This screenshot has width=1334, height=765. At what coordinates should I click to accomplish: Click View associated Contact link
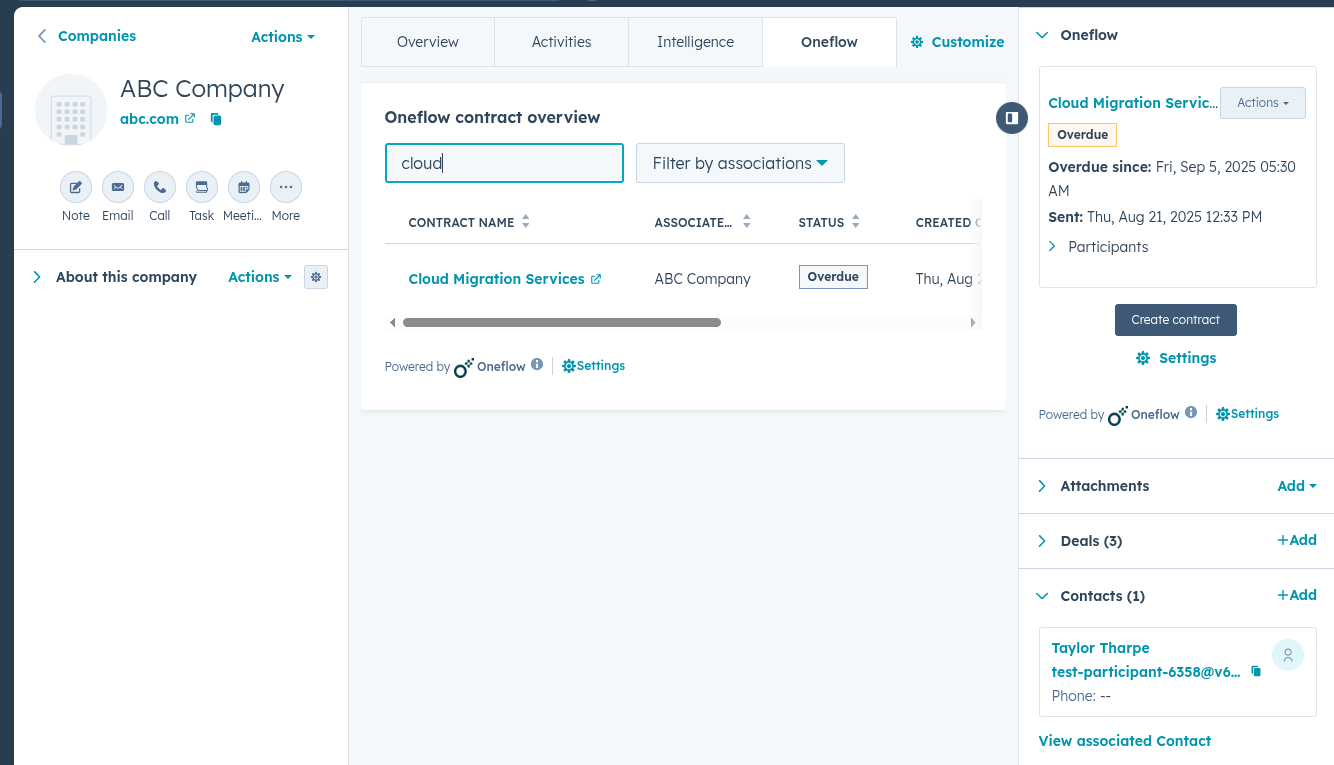coord(1125,741)
